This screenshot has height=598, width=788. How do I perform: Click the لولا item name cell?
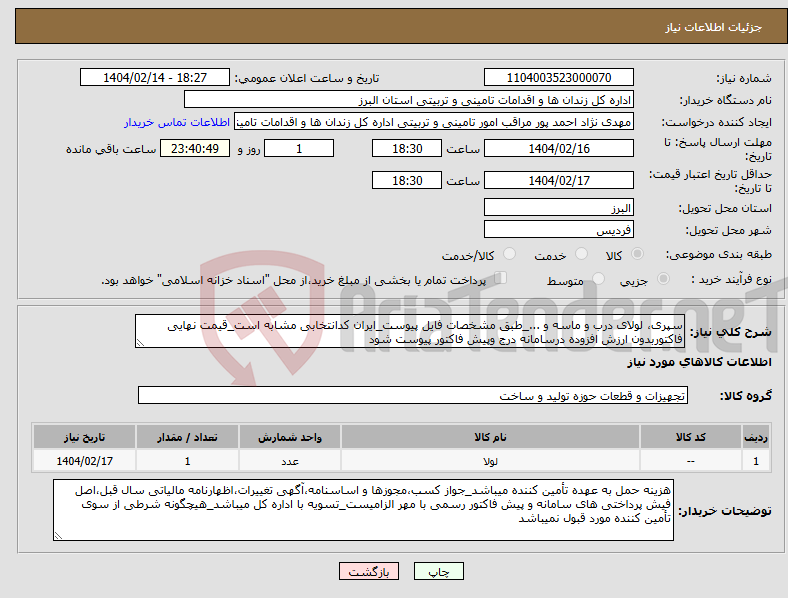490,460
